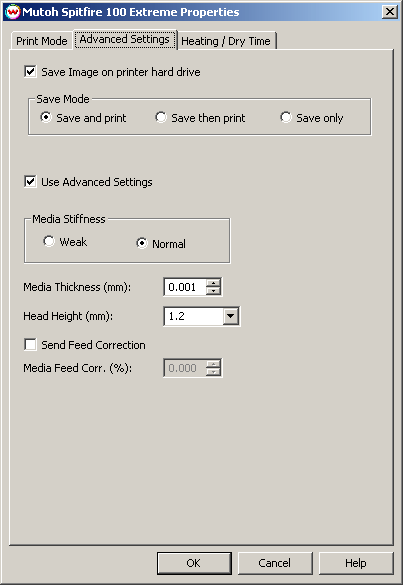
Task: Click the Media Thickness value field
Action: coord(185,287)
